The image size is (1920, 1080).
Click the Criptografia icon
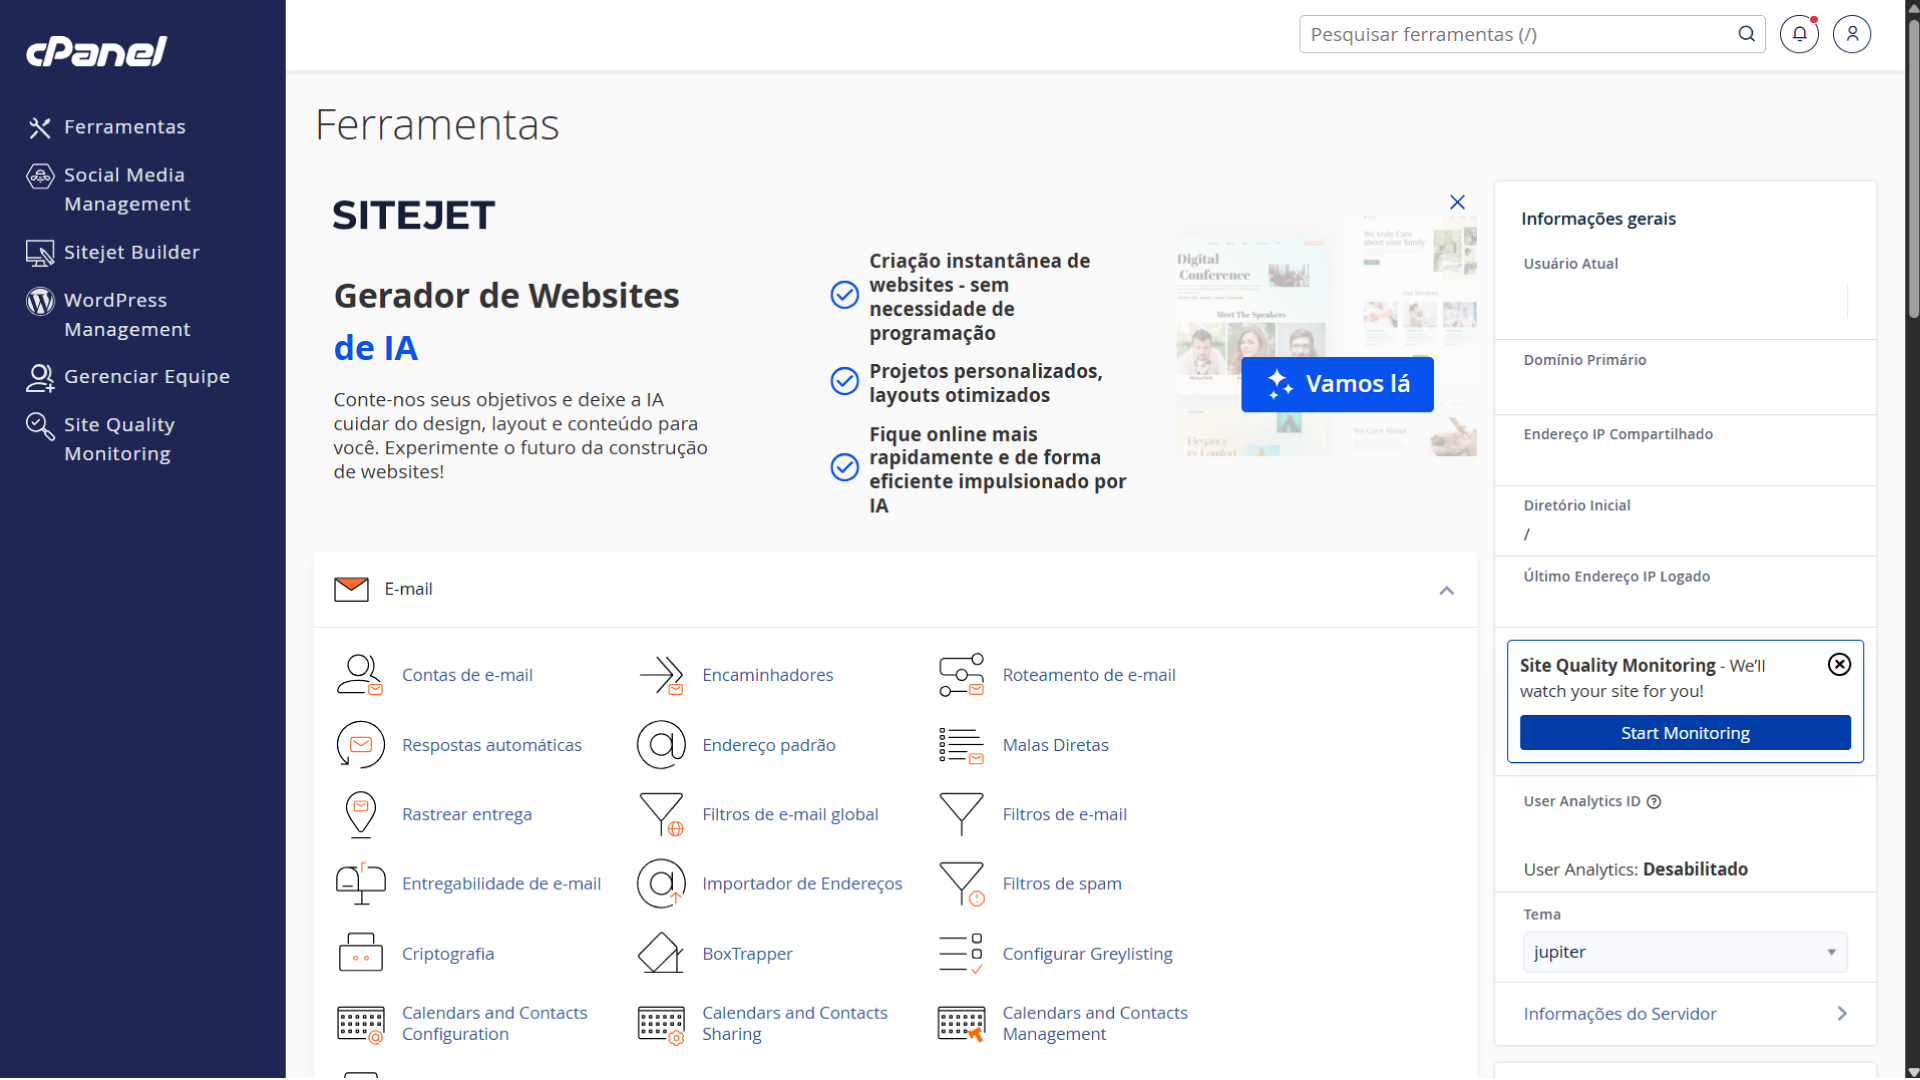360,953
